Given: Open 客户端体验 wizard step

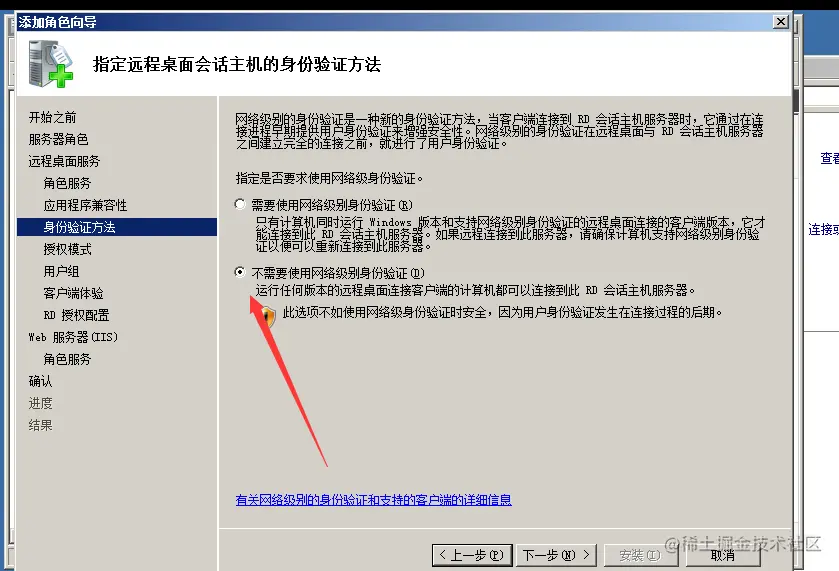Looking at the screenshot, I should point(73,293).
